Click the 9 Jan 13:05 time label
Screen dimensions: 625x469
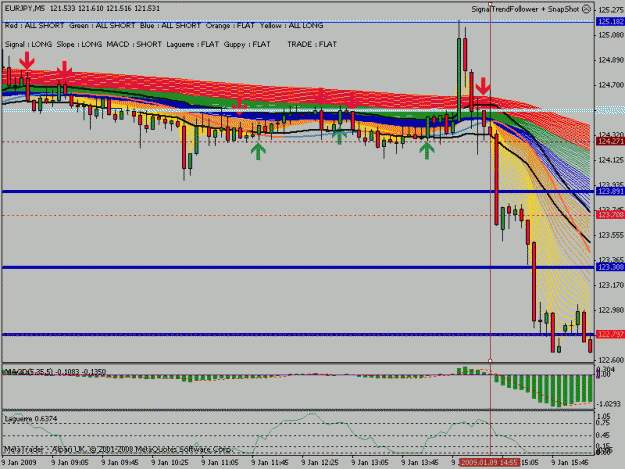click(370, 463)
